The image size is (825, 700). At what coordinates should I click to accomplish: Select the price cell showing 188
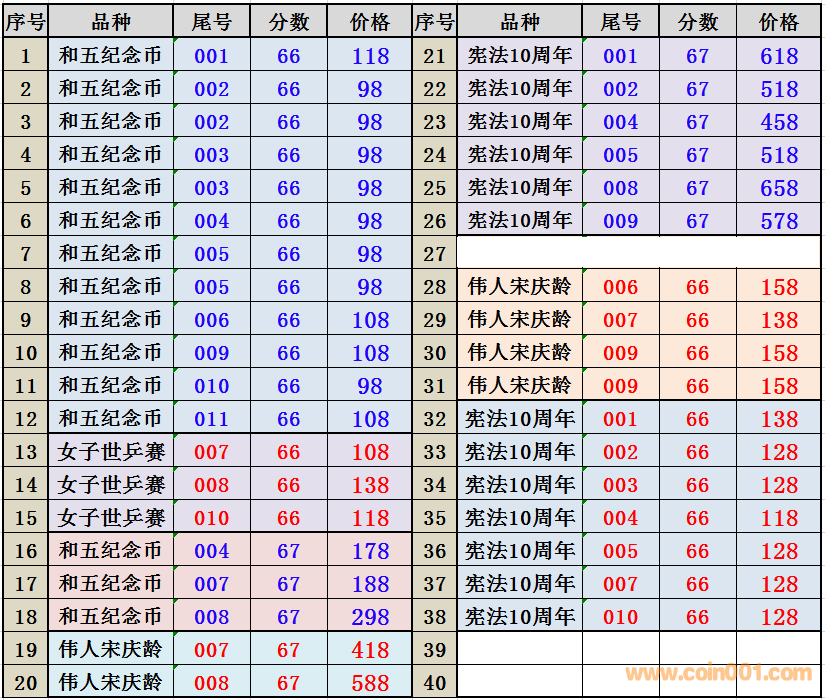point(370,584)
